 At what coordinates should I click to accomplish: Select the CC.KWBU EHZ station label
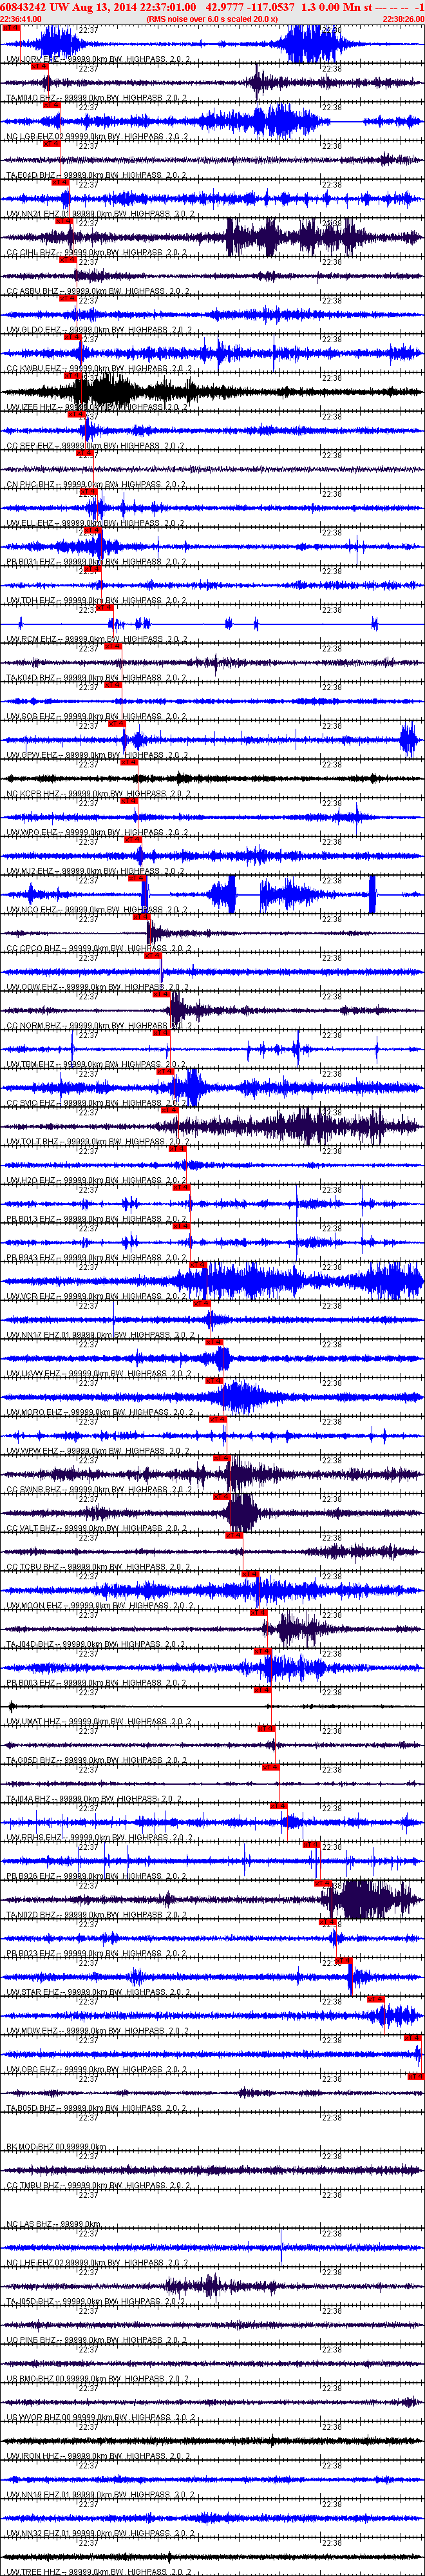(98, 369)
